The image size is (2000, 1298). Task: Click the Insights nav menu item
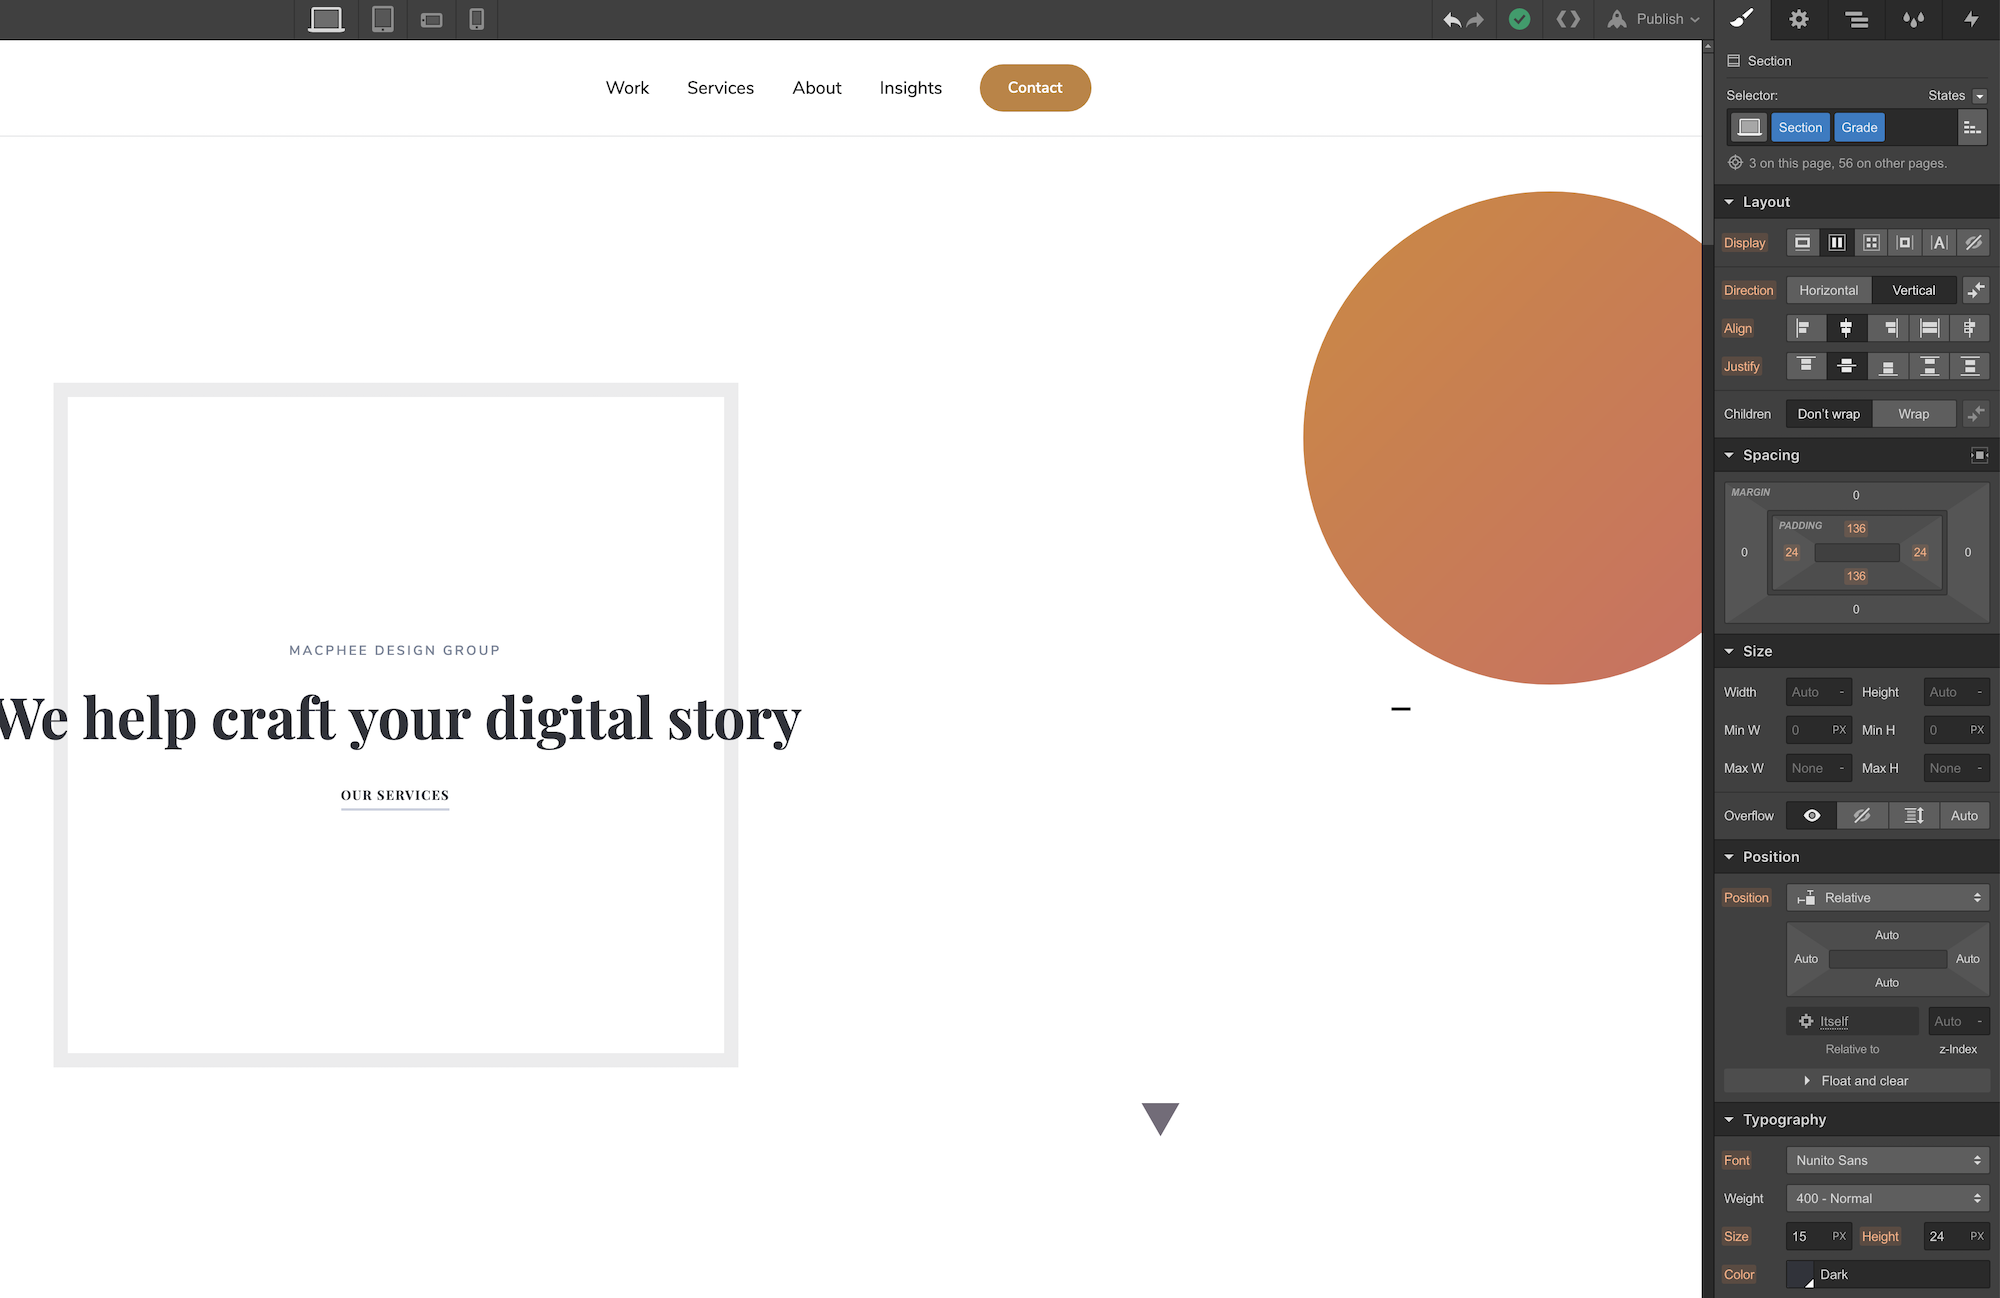tap(910, 88)
